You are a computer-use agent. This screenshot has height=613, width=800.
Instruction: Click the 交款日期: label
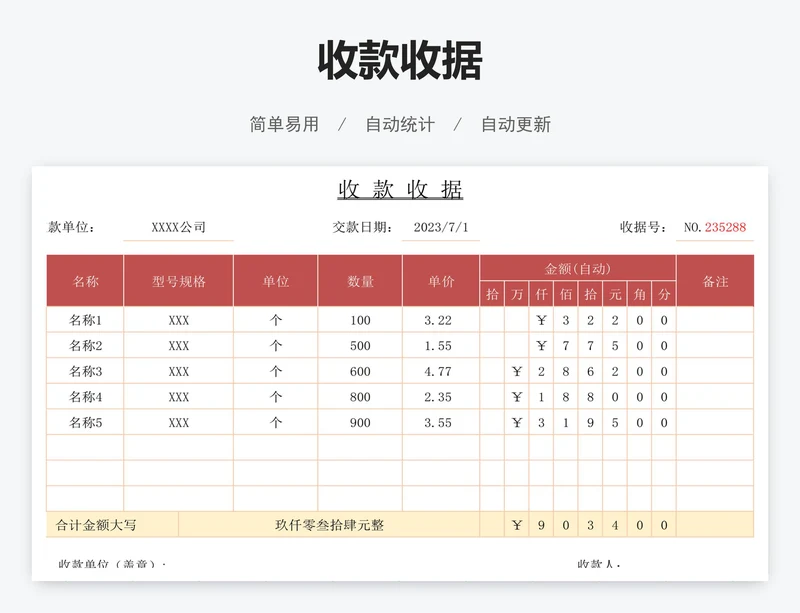click(363, 227)
